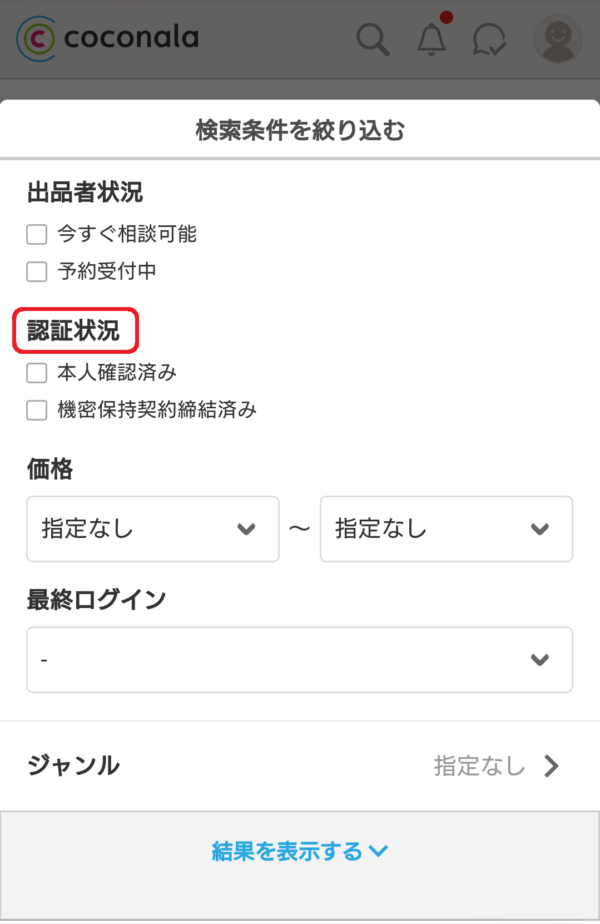Tick the 機密保持契約締結済み checkbox
This screenshot has height=924, width=600.
point(37,409)
